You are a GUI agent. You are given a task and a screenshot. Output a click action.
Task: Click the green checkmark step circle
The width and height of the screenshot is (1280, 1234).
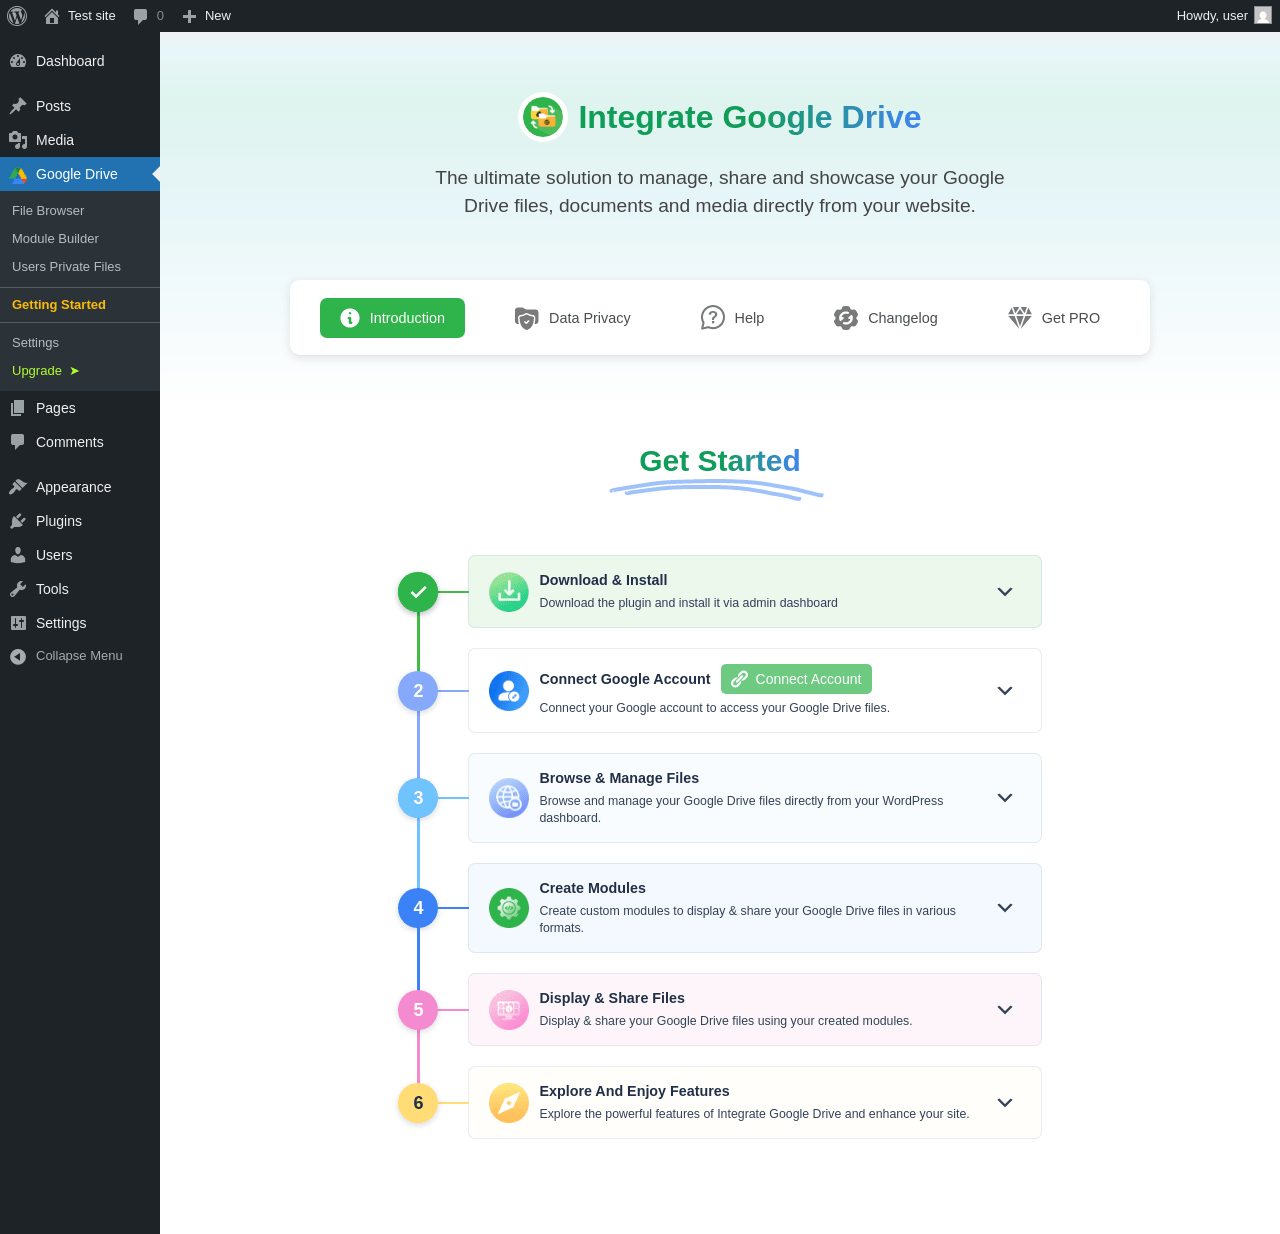(418, 592)
